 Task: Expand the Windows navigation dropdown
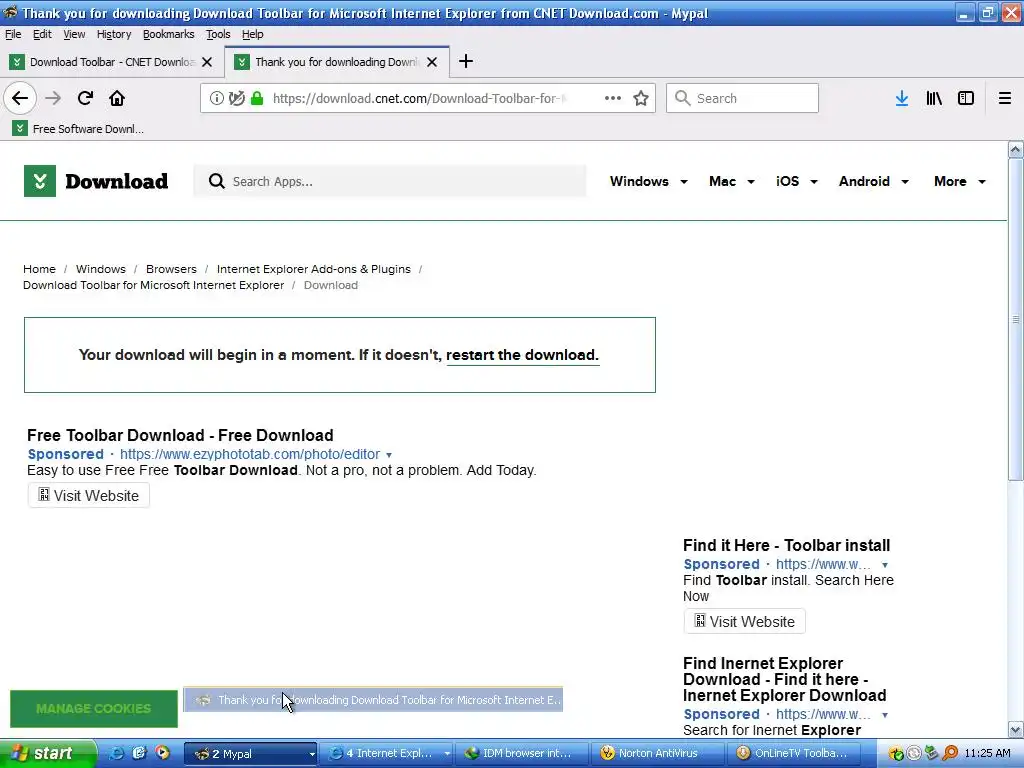pyautogui.click(x=684, y=182)
